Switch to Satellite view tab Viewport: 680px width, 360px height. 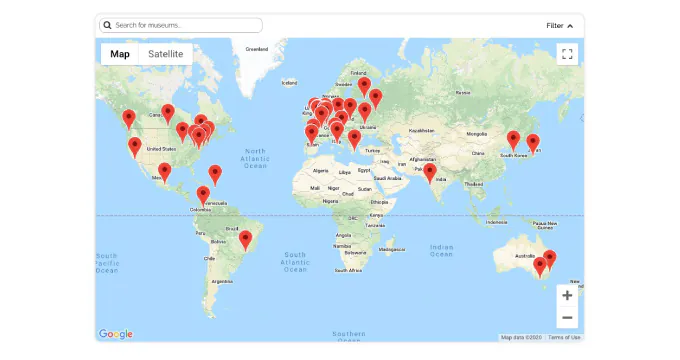166,54
